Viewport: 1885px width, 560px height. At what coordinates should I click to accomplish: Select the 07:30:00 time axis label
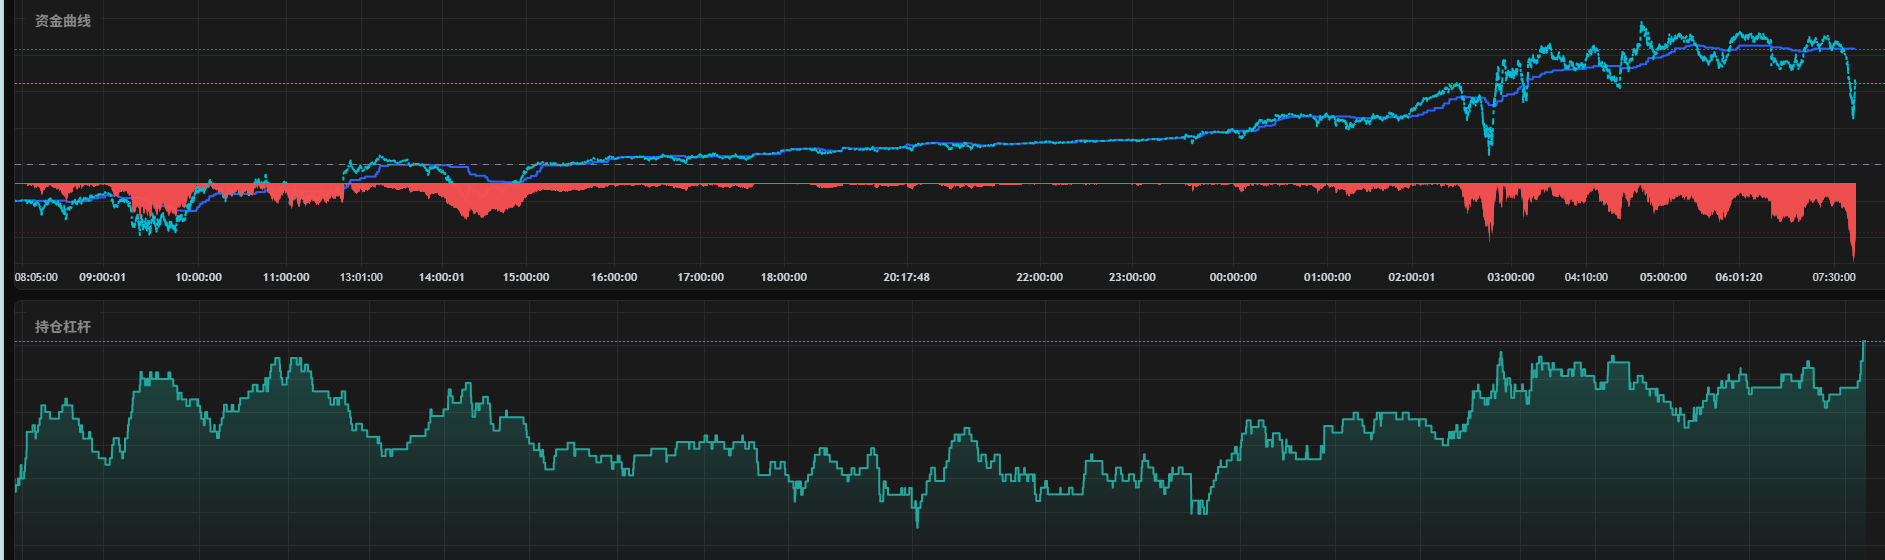(1834, 277)
